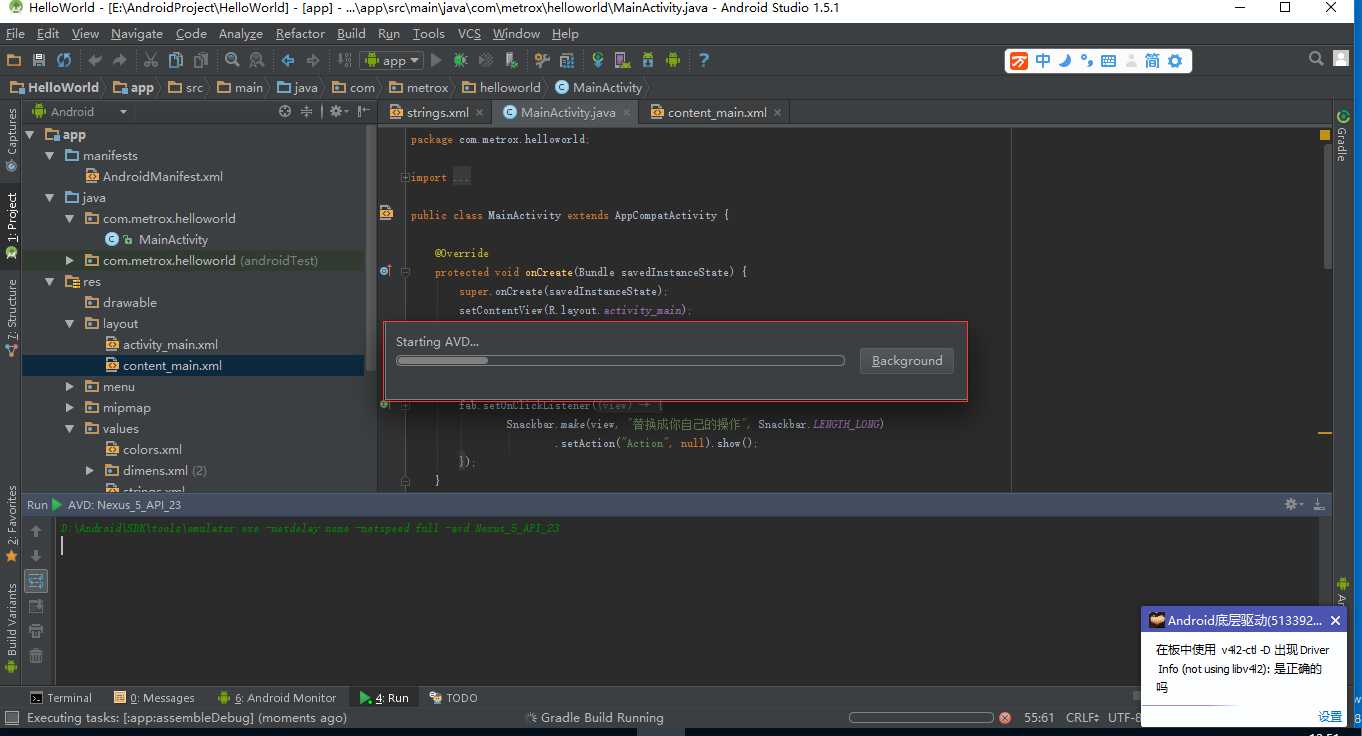Open the VCS menu
This screenshot has width=1362, height=736.
(469, 33)
